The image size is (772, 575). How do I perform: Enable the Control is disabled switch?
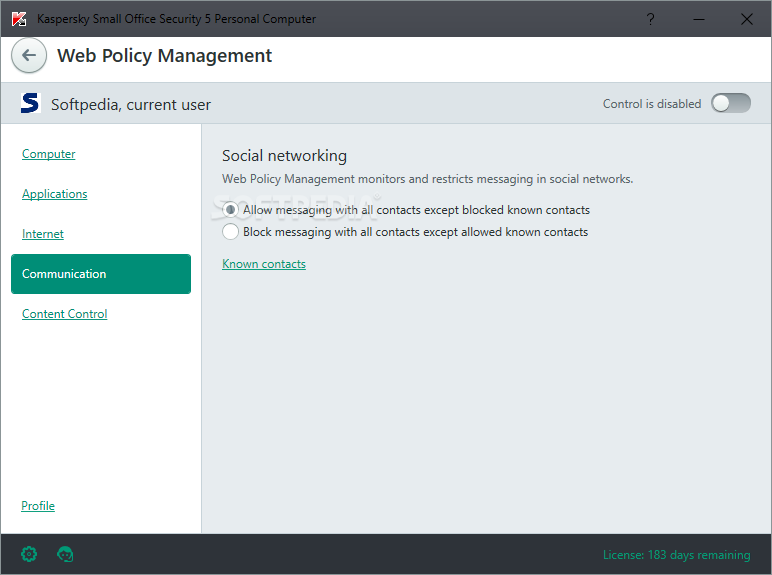(731, 103)
